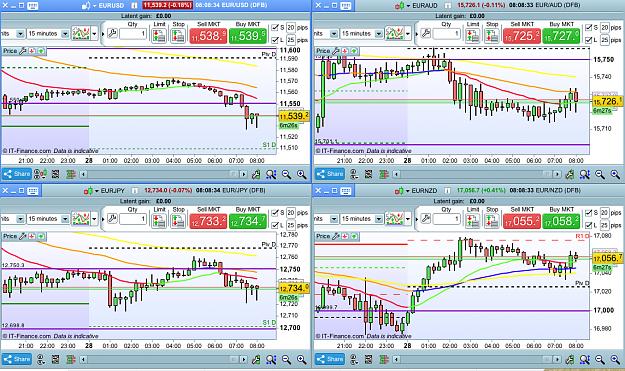This screenshot has width=625, height=371.
Task: Click Buy MKT 12,734.7 button in EURJPY
Action: point(248,221)
